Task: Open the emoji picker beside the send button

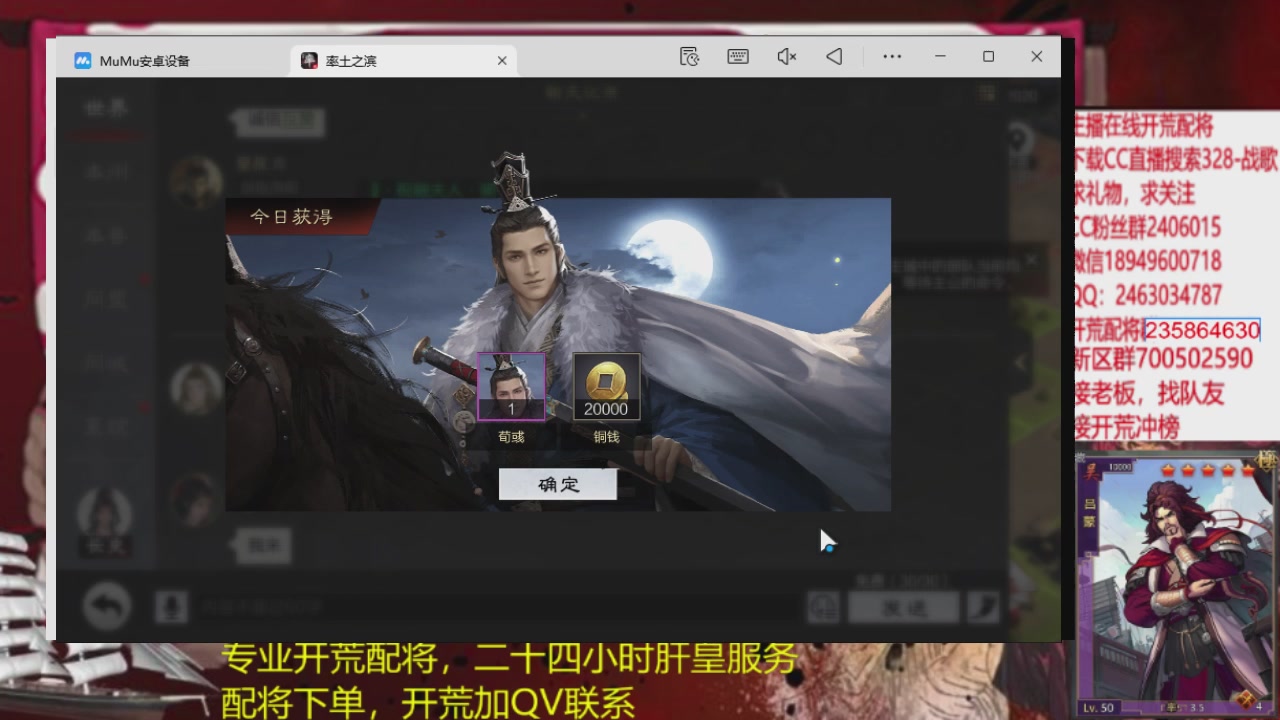Action: [823, 606]
